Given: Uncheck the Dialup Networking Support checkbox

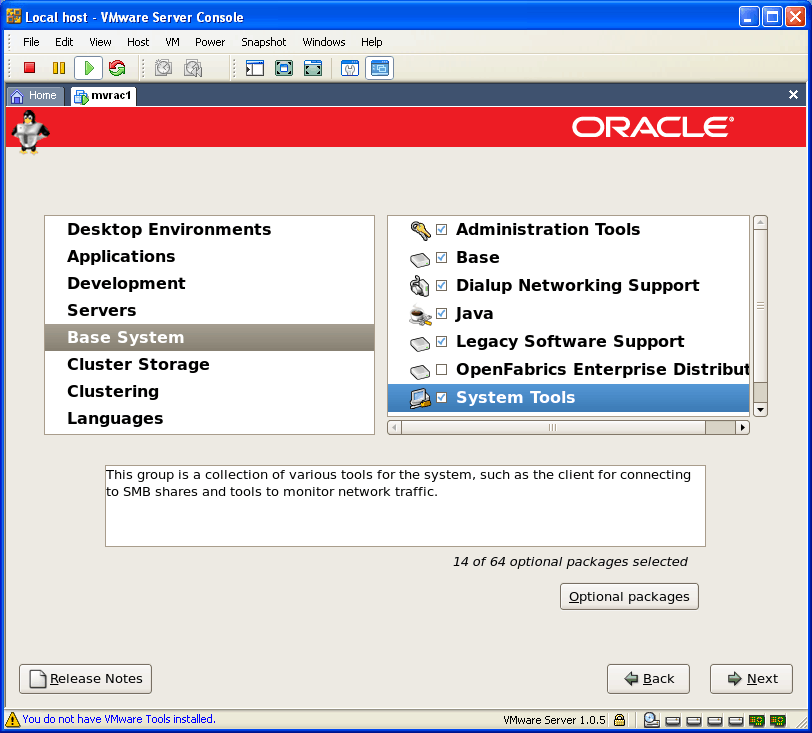Looking at the screenshot, I should tap(441, 286).
